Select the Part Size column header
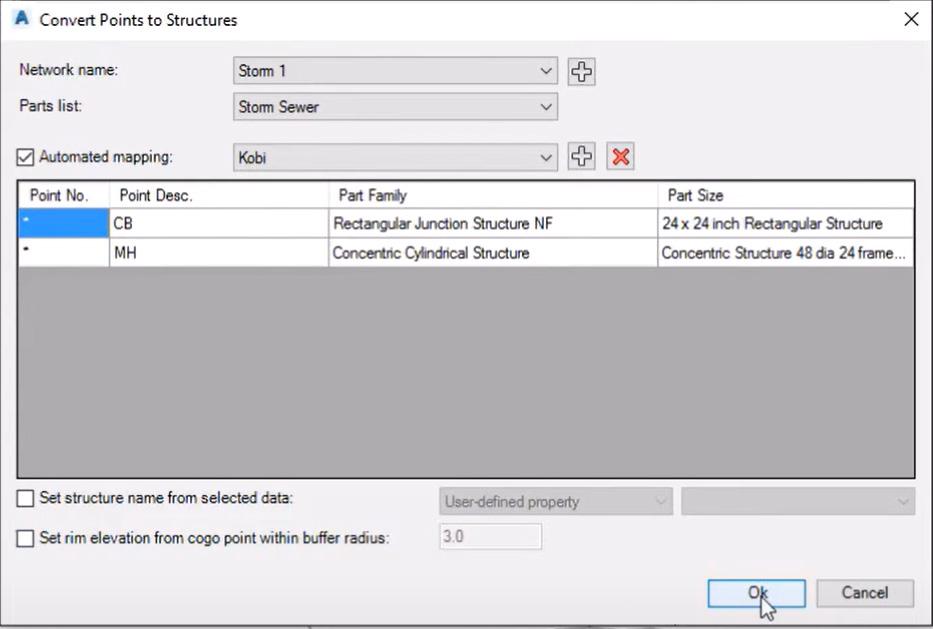Image resolution: width=933 pixels, height=629 pixels. 786,195
